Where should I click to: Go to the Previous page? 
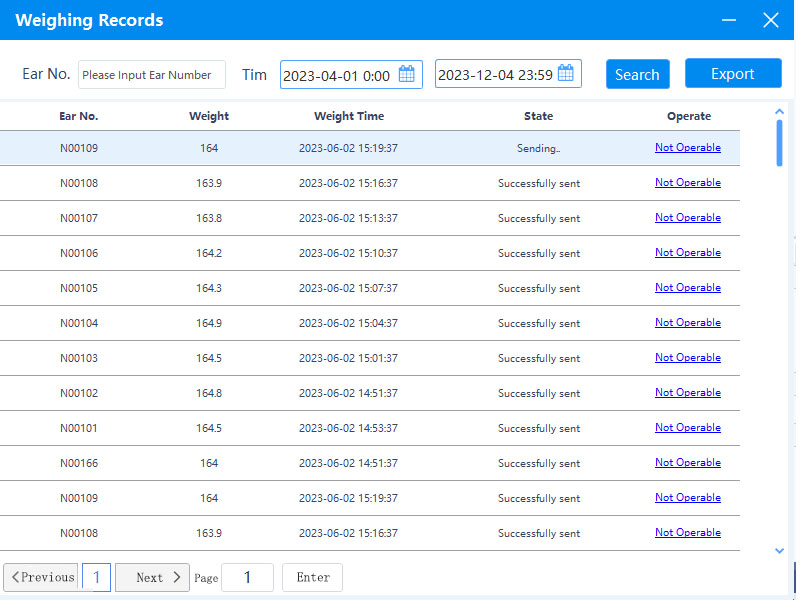coord(42,577)
